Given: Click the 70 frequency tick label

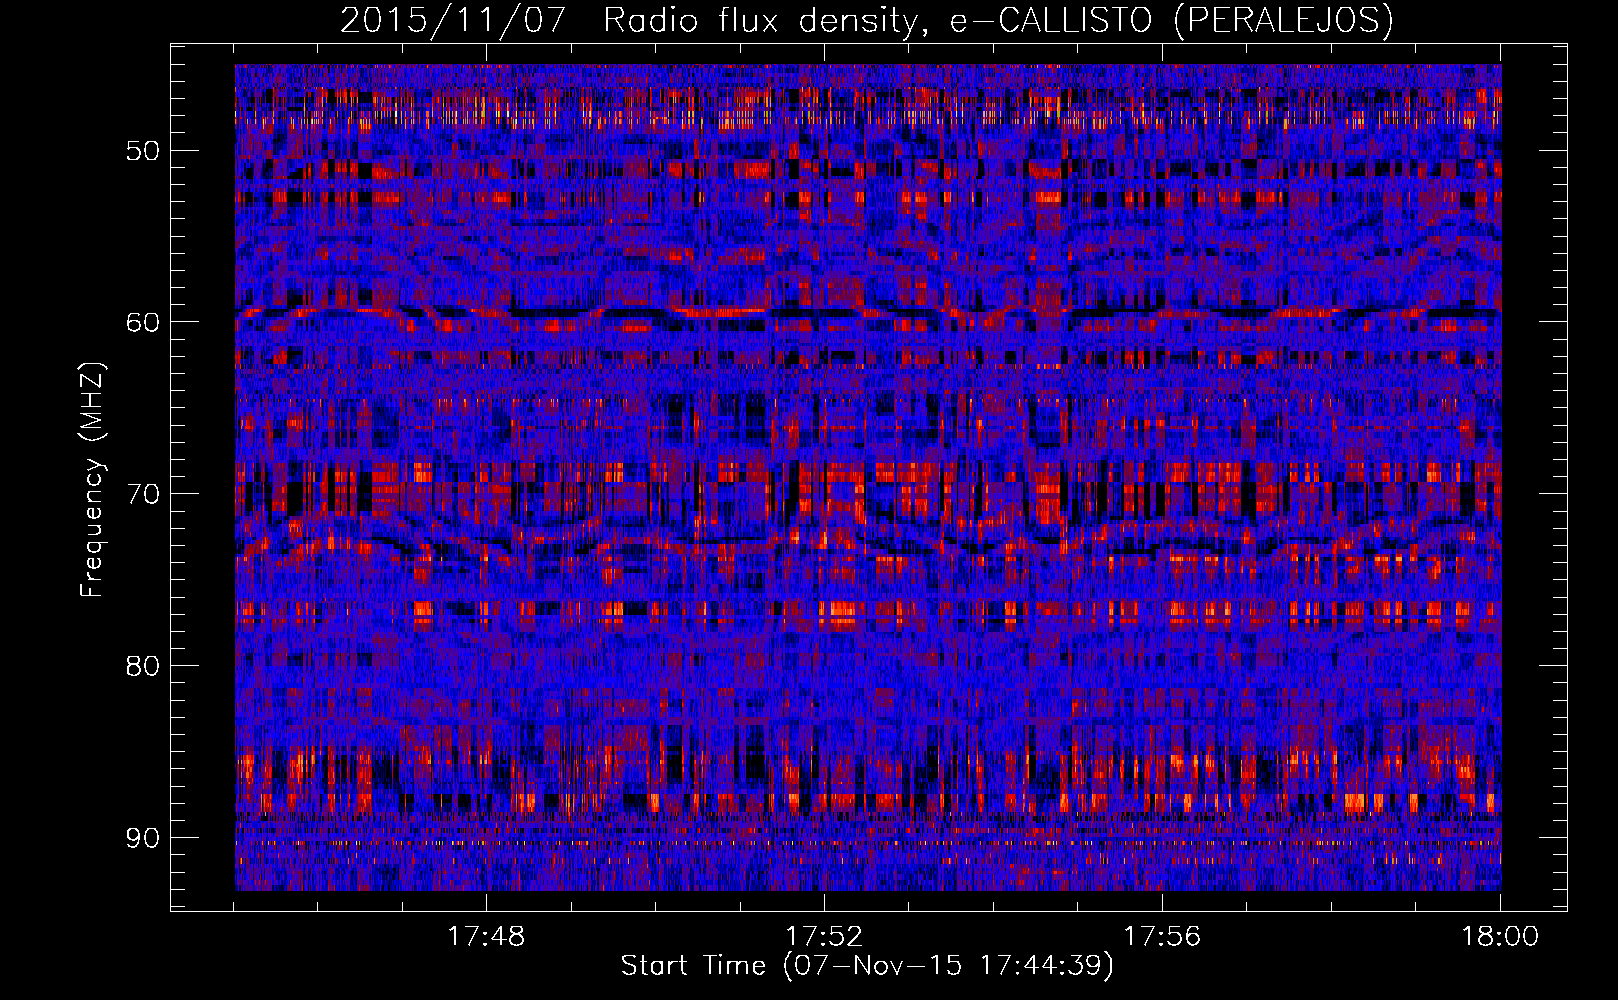Looking at the screenshot, I should [142, 494].
